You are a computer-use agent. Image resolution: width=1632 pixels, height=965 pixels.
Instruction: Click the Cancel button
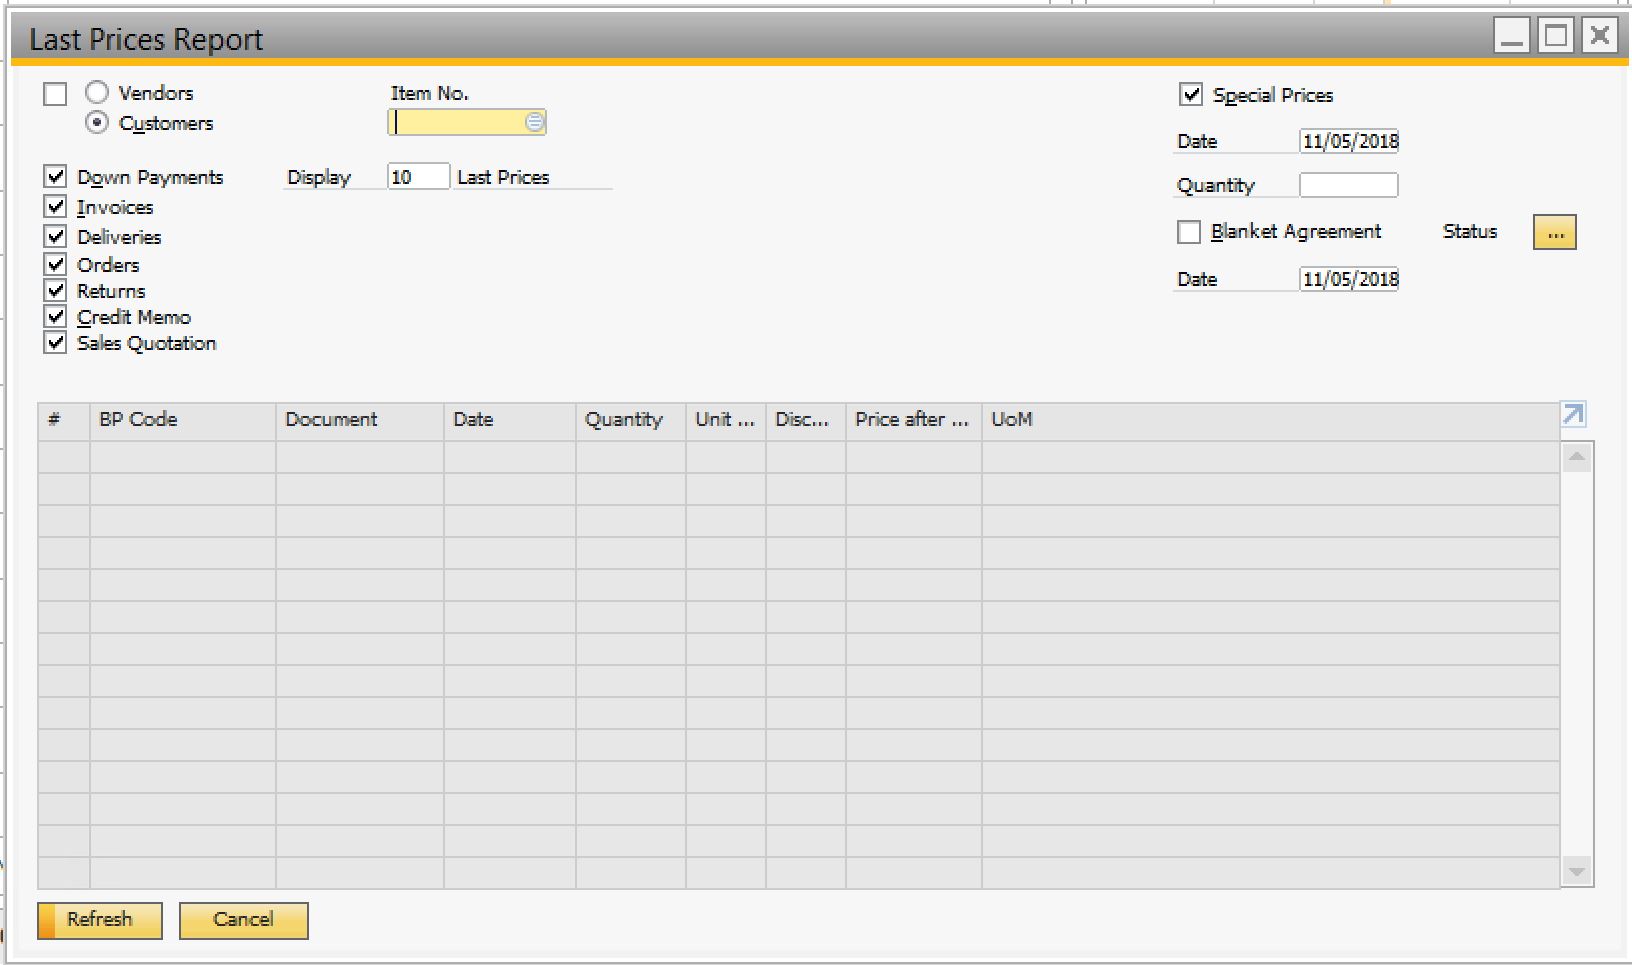[x=243, y=920]
